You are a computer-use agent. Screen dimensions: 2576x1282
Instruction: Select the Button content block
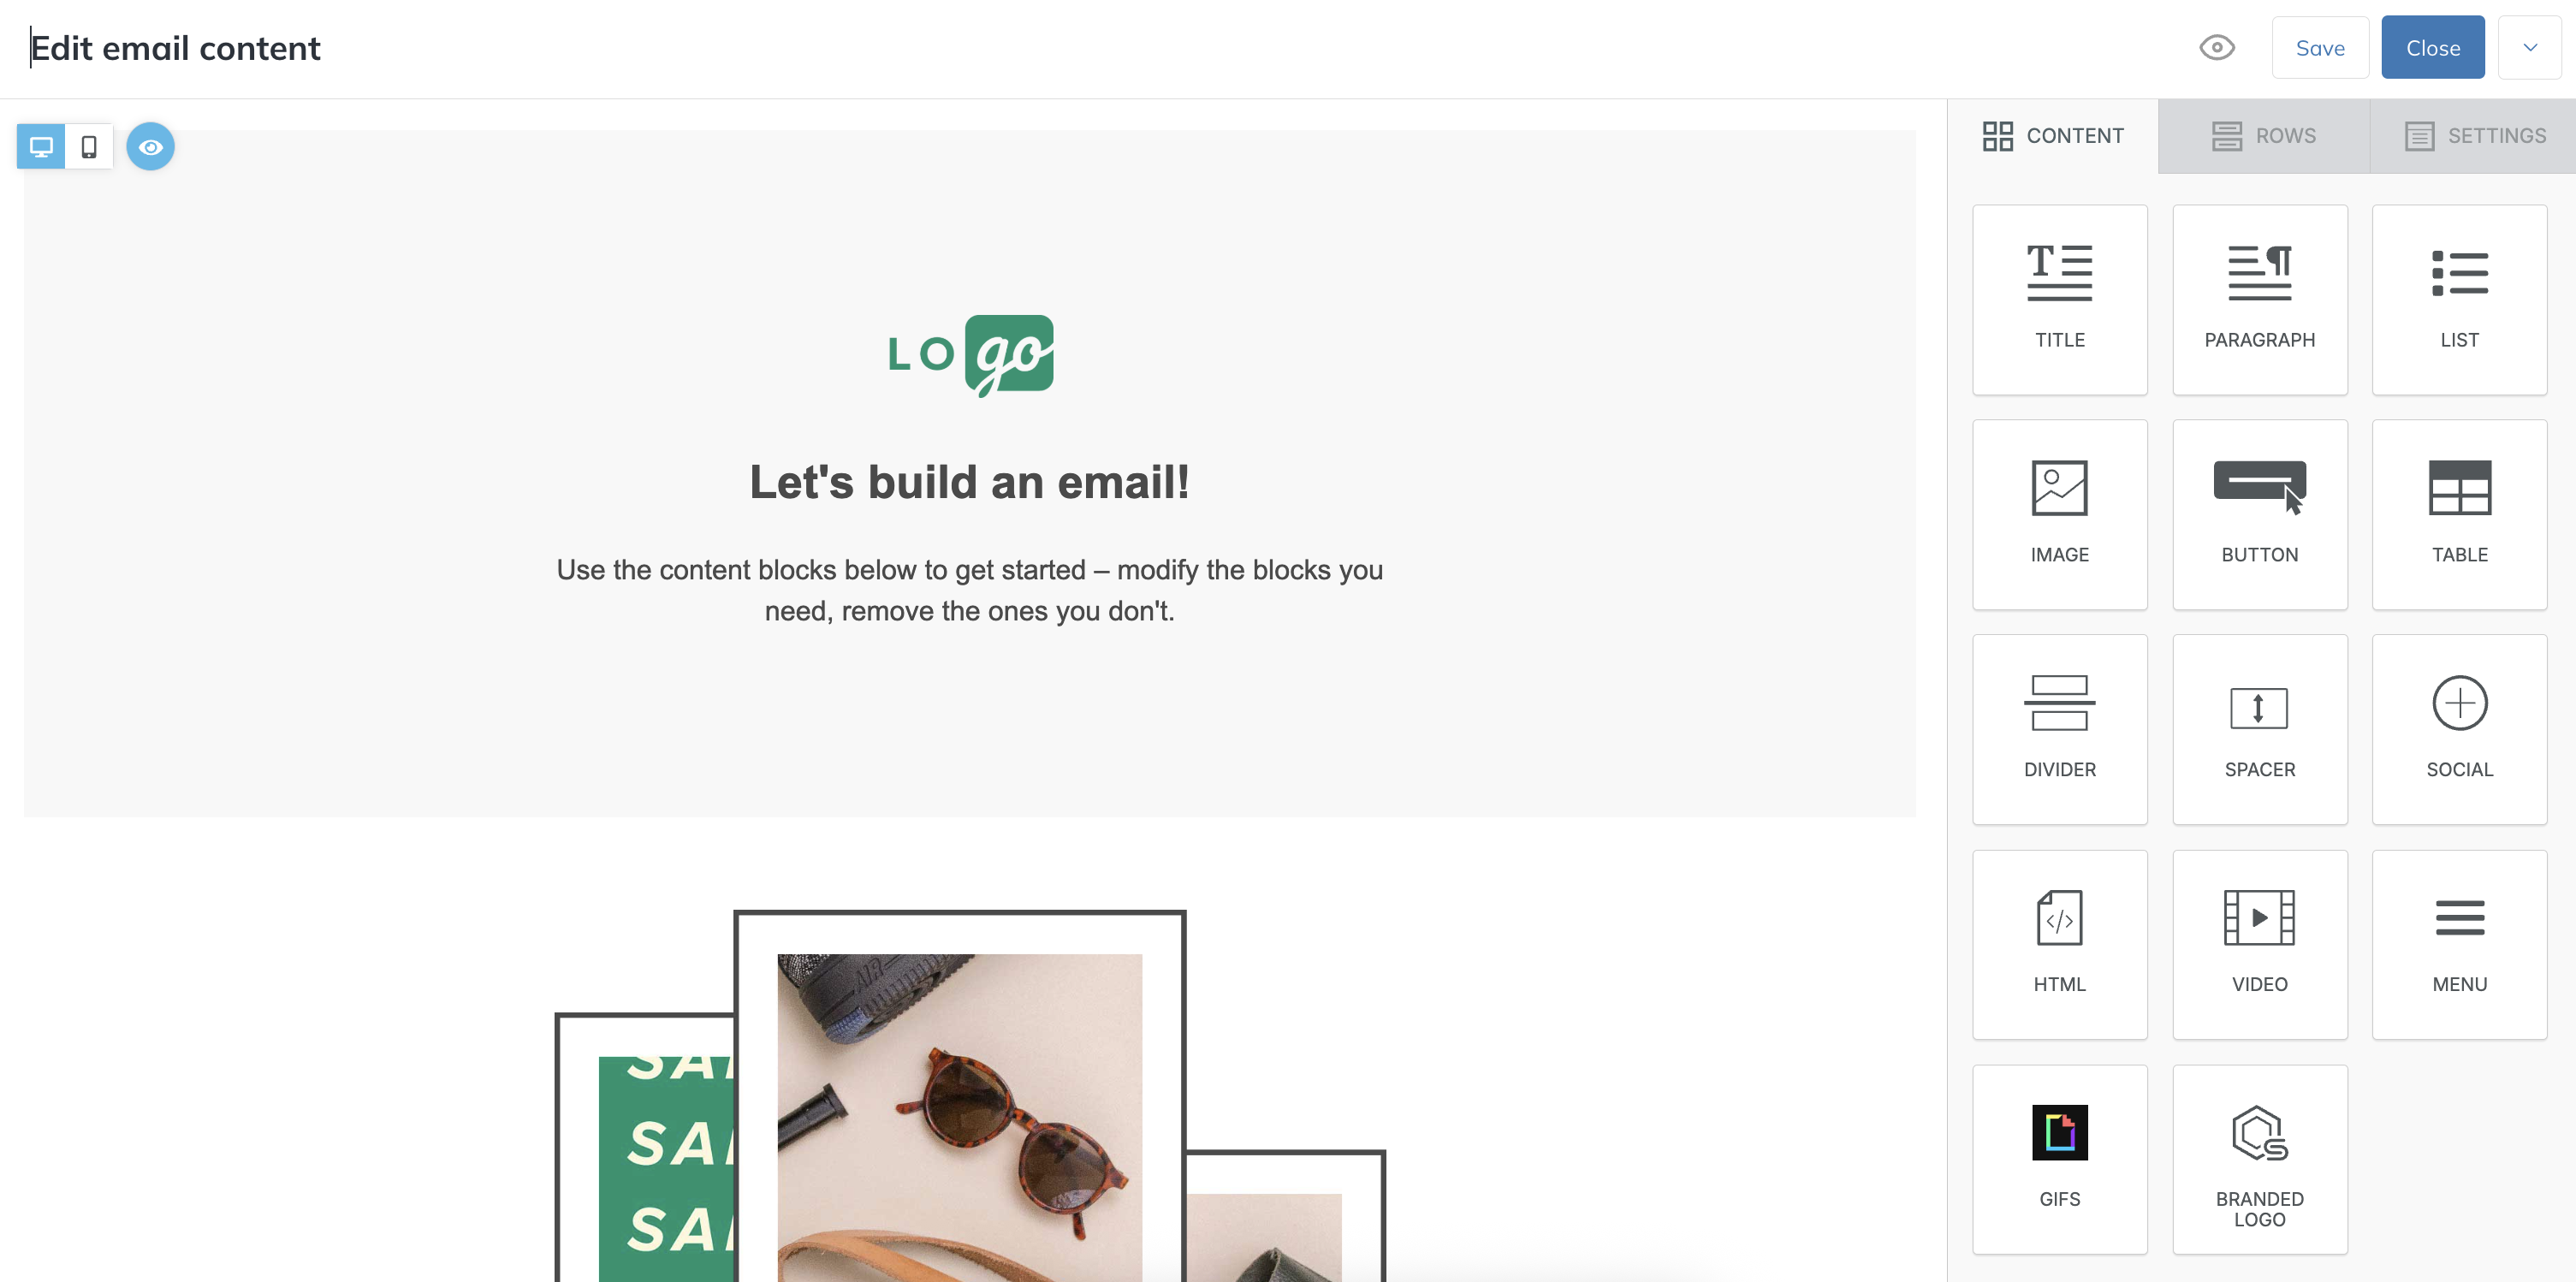coord(2259,515)
